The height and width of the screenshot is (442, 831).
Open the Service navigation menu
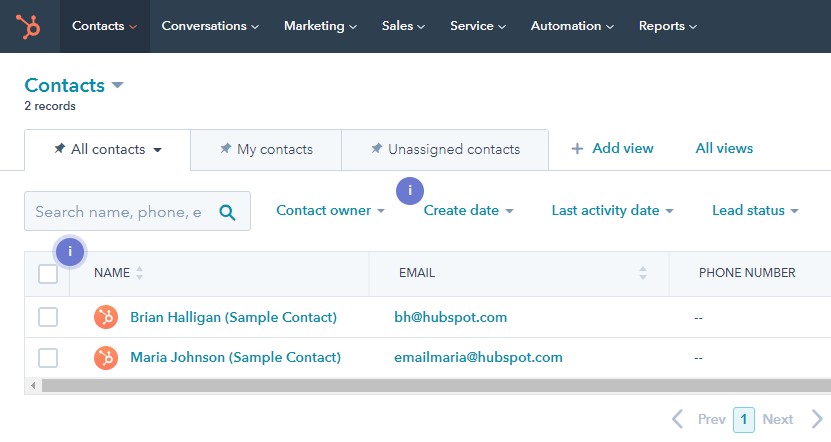tap(478, 26)
